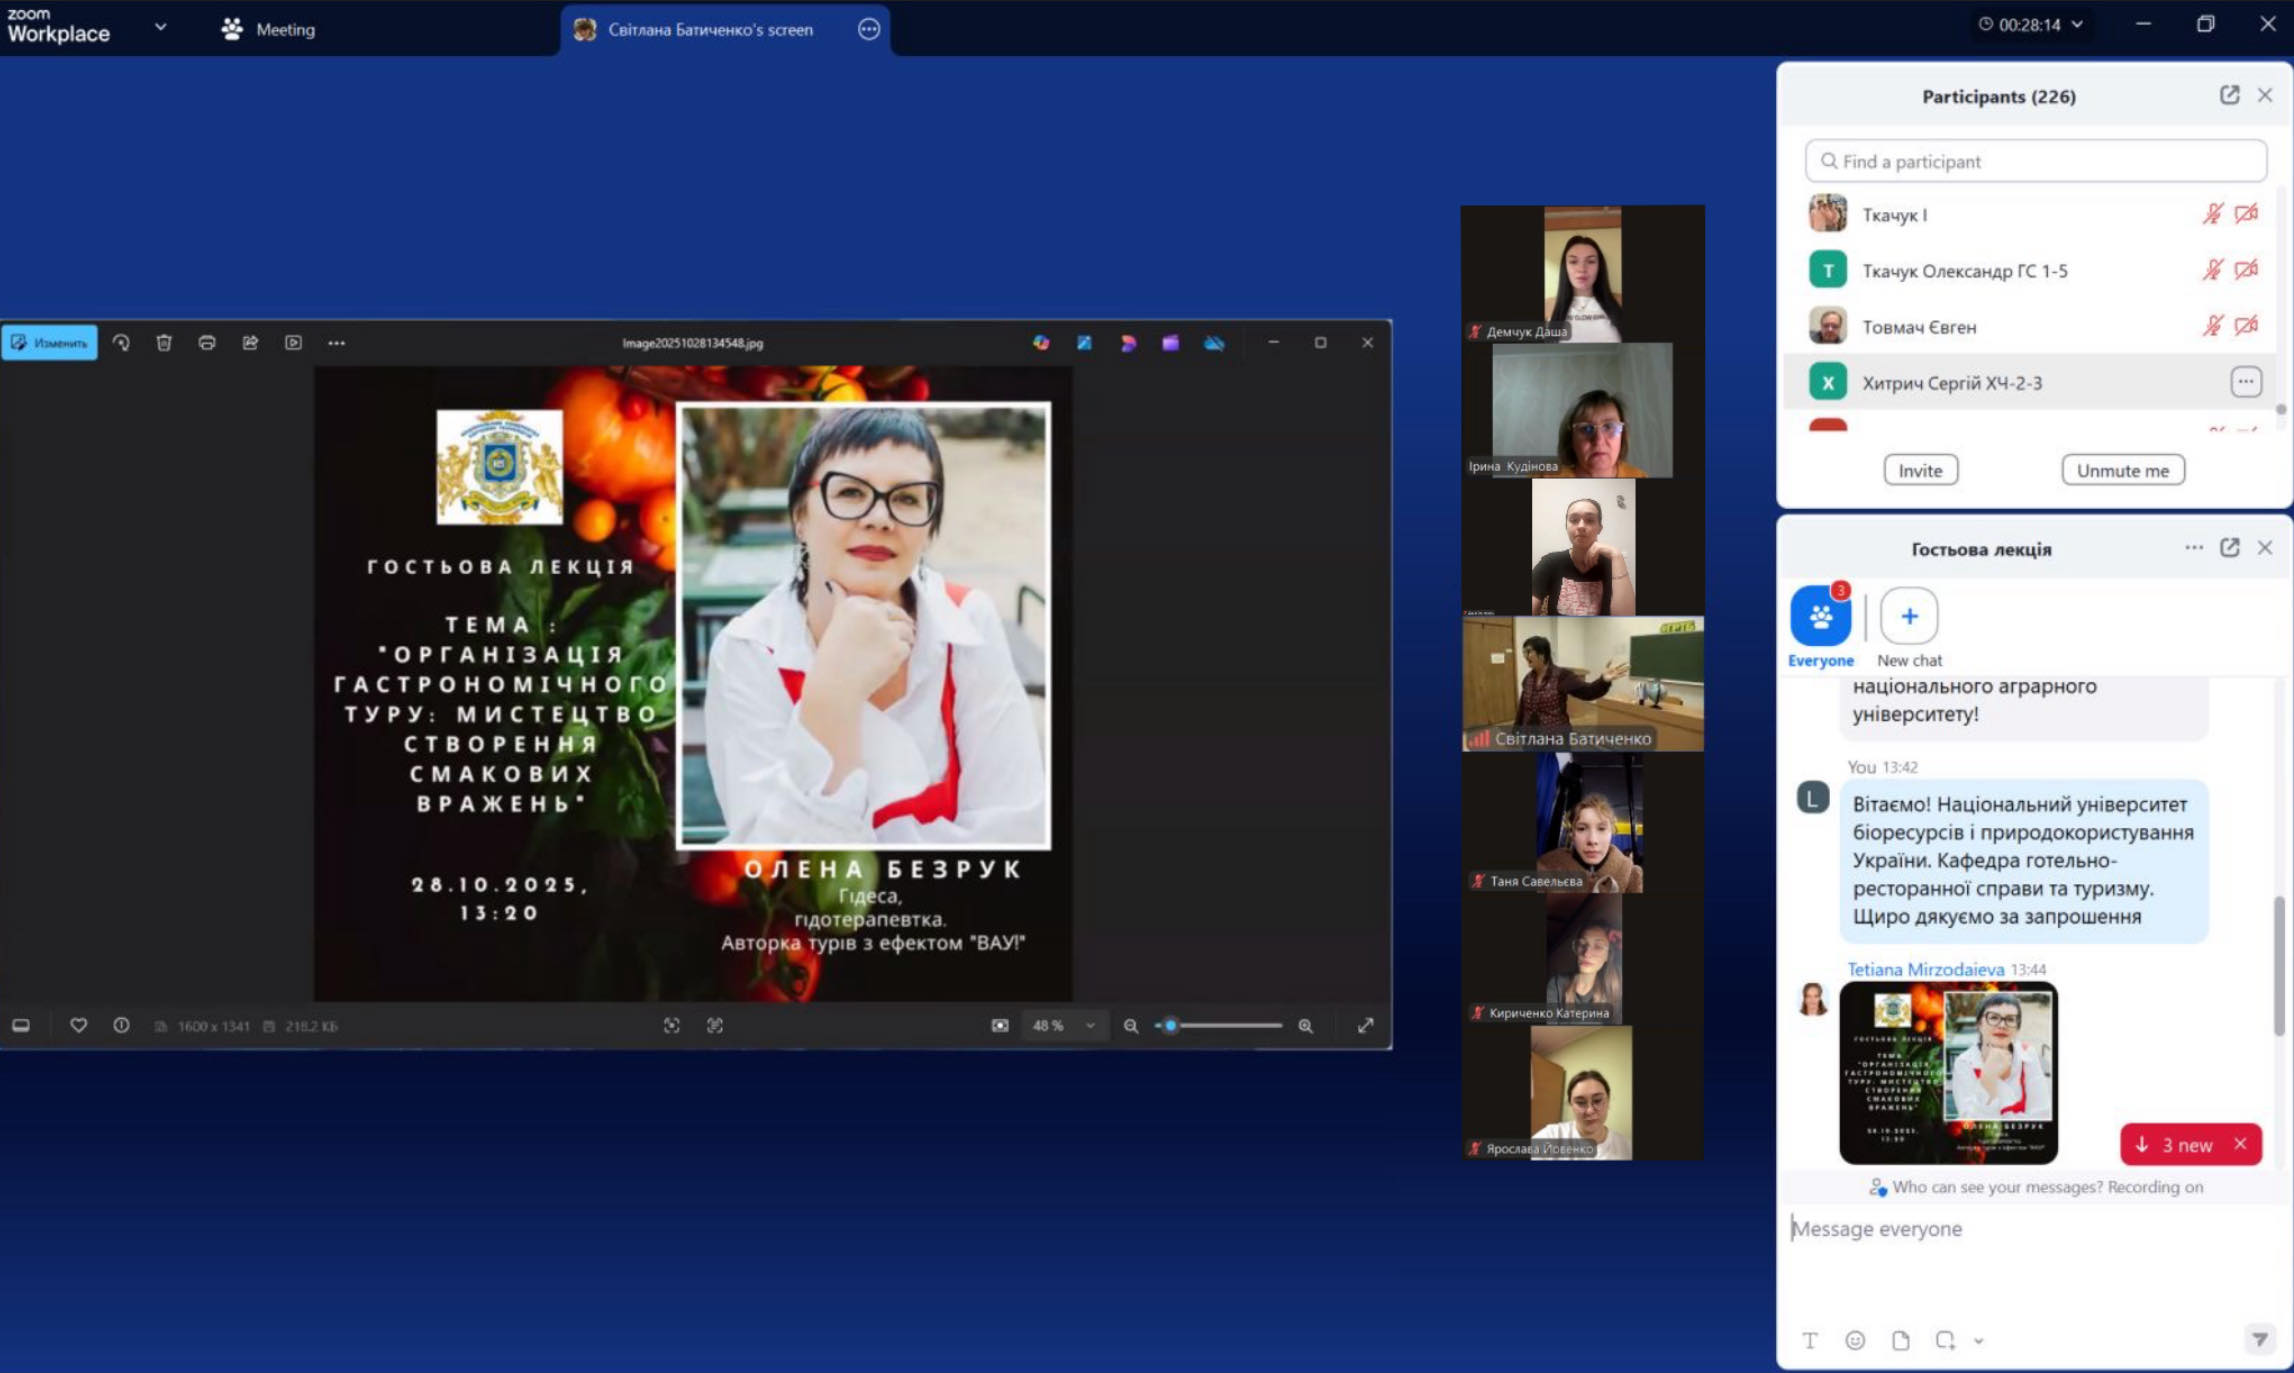Click the file attachment icon in chat
The image size is (2294, 1373).
1900,1340
